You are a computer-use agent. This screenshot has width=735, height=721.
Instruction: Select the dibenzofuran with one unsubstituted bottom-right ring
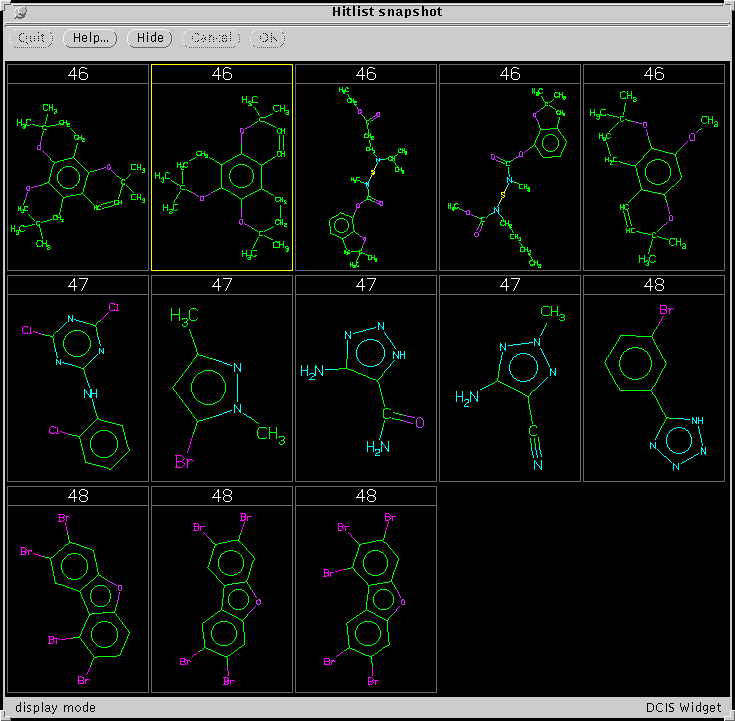(x=78, y=598)
